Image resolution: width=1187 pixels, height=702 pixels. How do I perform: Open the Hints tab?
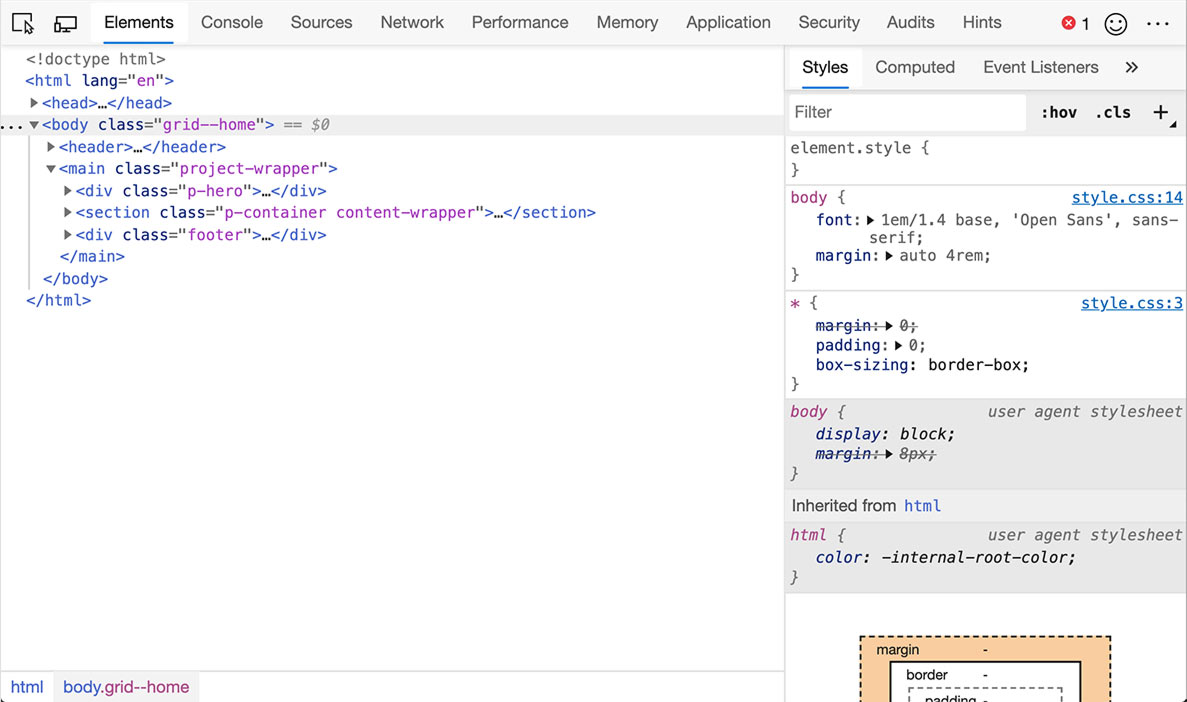pos(982,23)
